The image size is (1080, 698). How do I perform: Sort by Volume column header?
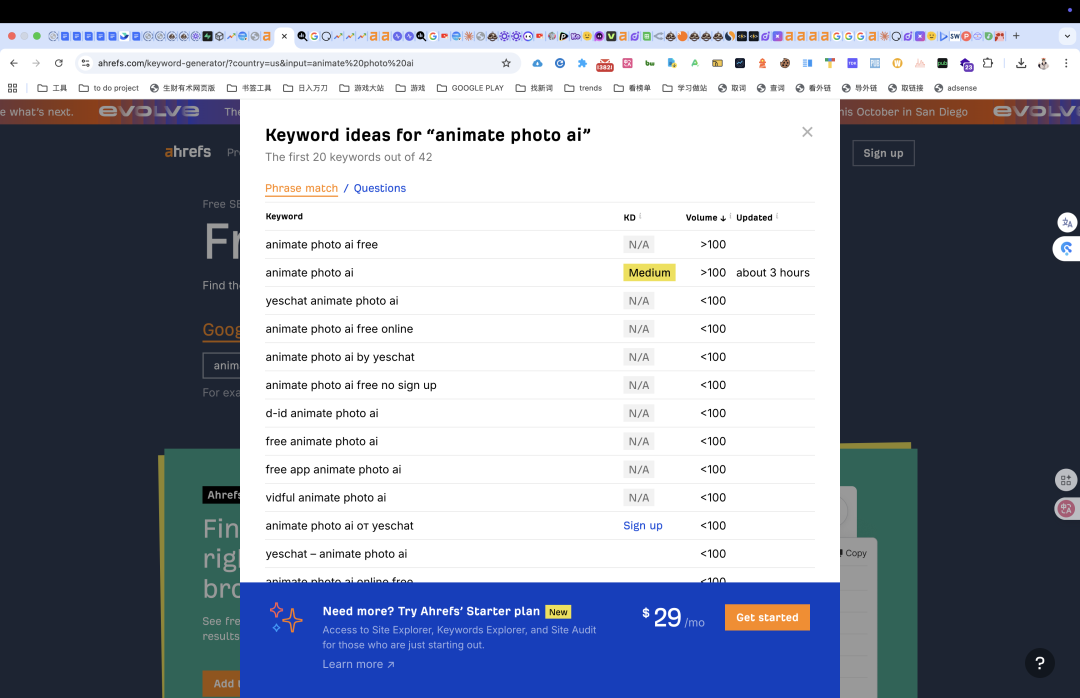coord(705,217)
